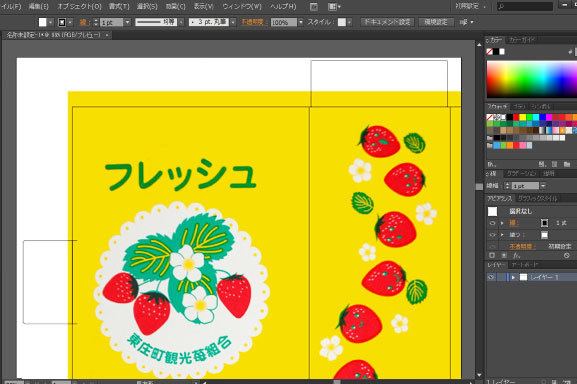Viewport: 577px width, 384px height.
Task: Switch to the 透明 panel tab
Action: pos(549,173)
